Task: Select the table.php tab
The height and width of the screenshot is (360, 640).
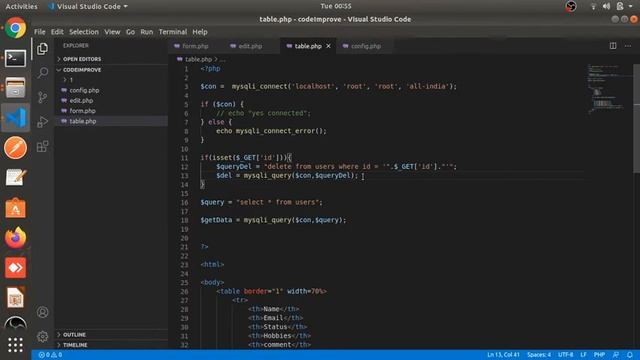Action: (308, 46)
